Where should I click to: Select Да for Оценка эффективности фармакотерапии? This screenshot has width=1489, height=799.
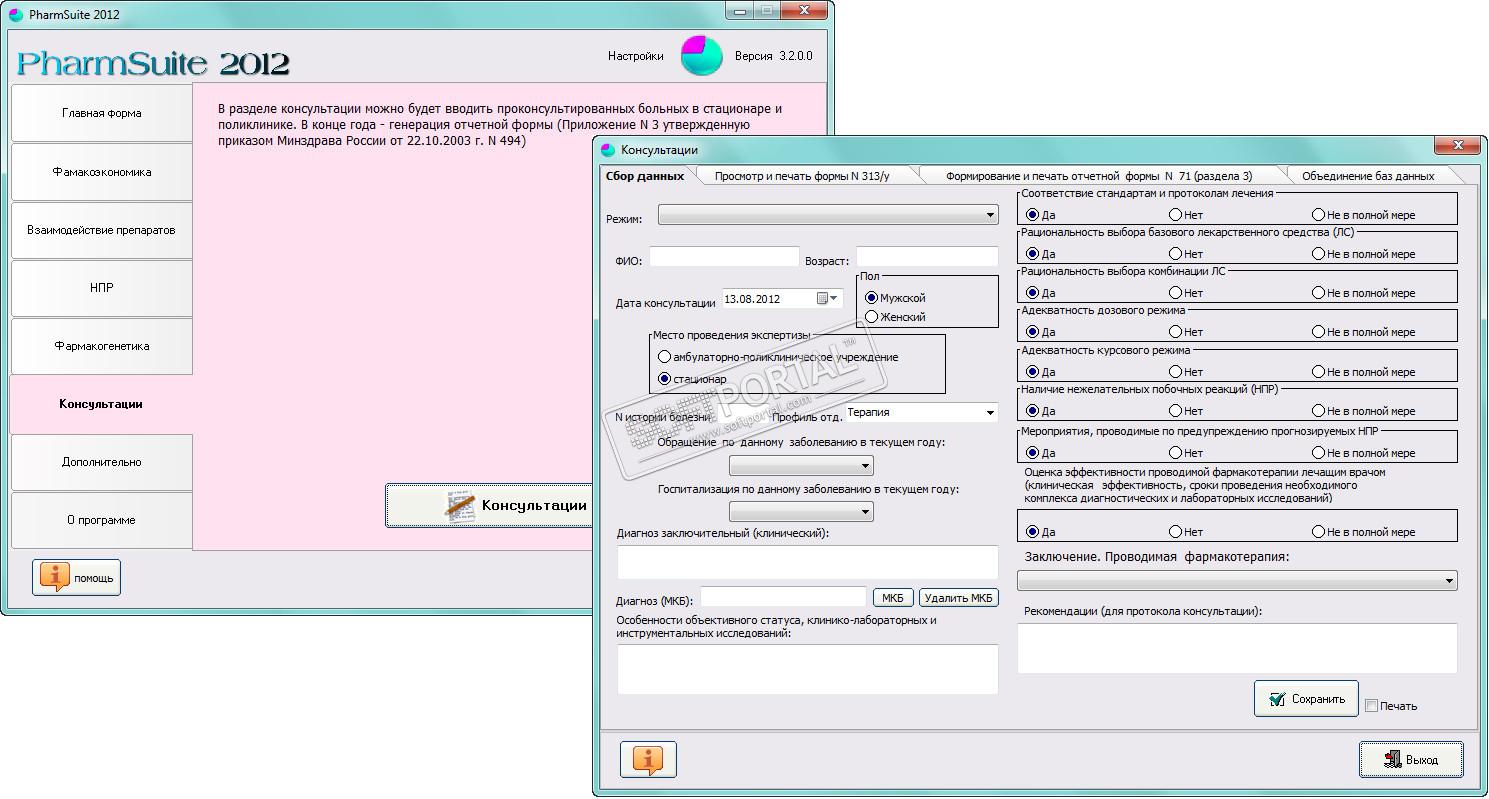[x=1033, y=532]
